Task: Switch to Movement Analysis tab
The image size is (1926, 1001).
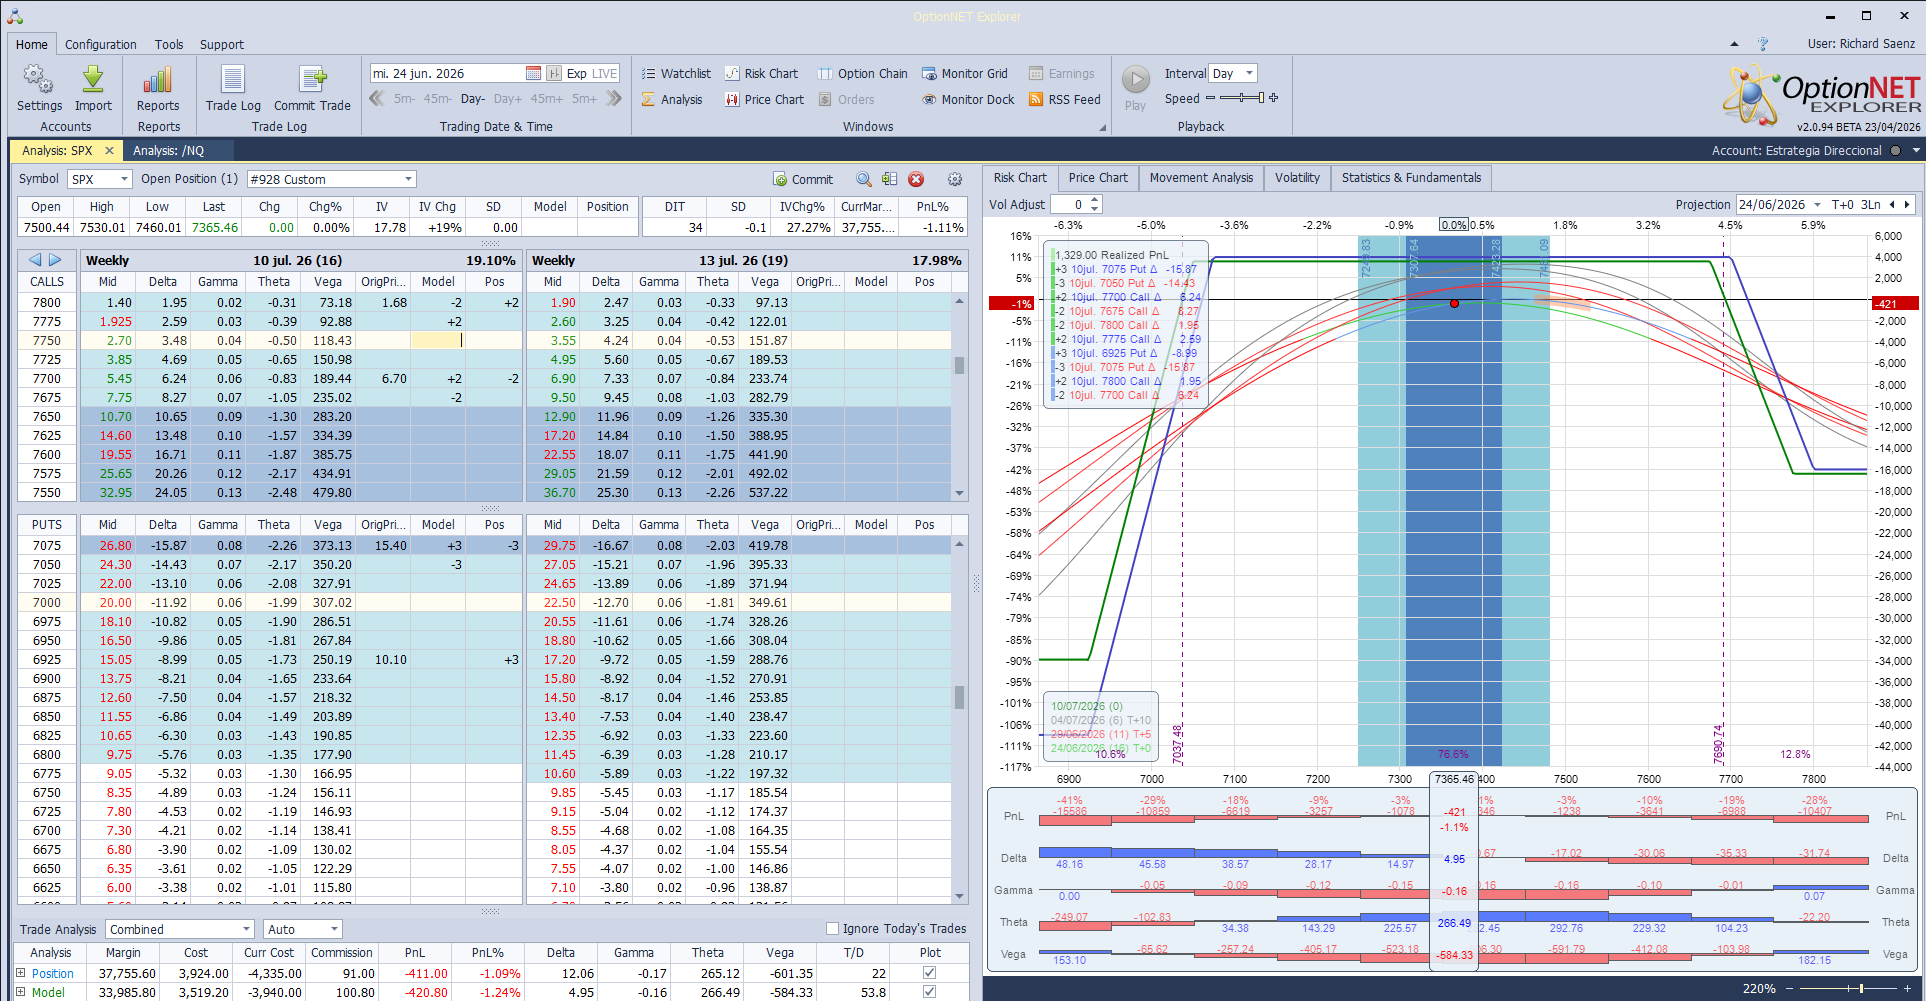Action: click(x=1201, y=177)
